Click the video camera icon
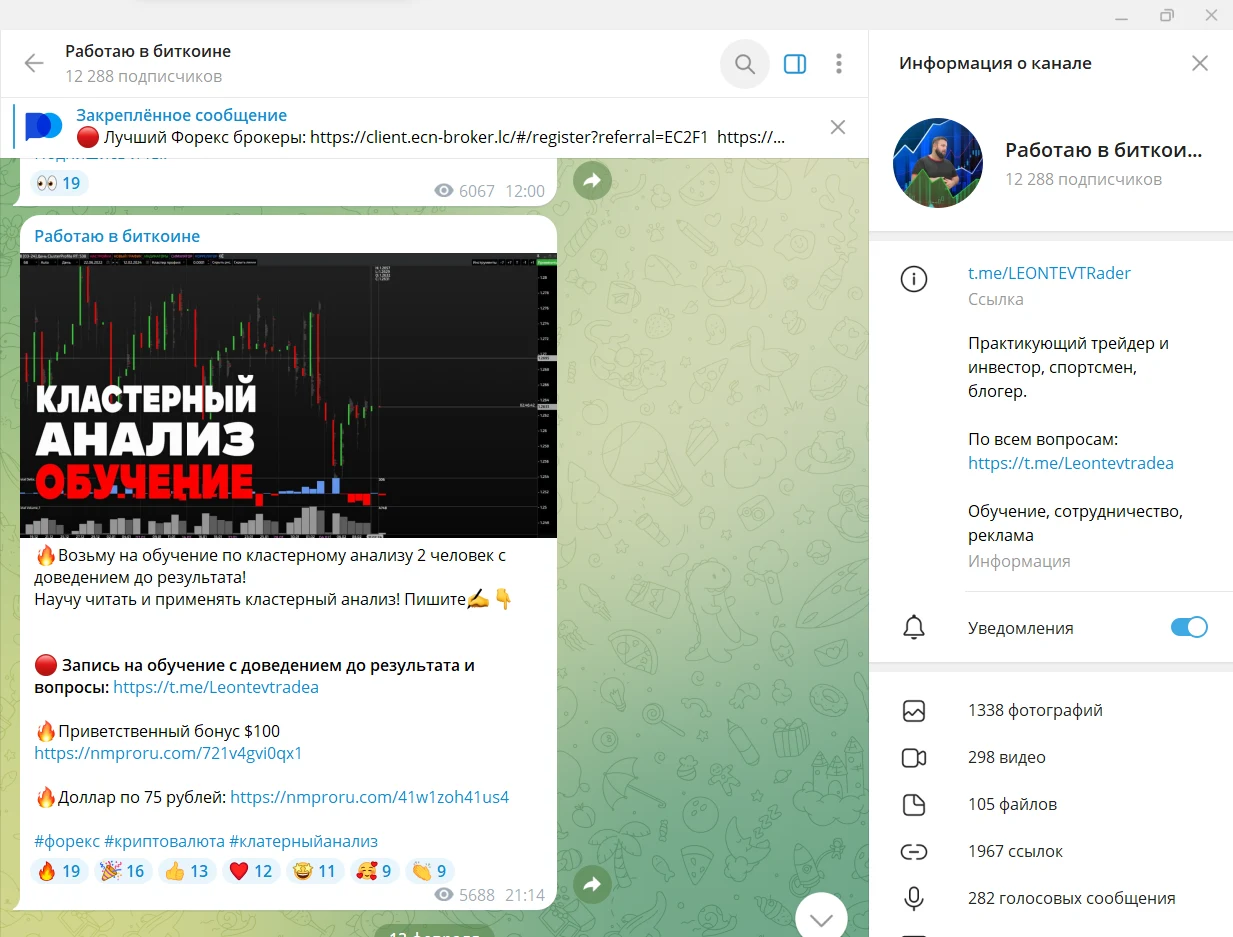This screenshot has height=937, width=1233. (914, 758)
